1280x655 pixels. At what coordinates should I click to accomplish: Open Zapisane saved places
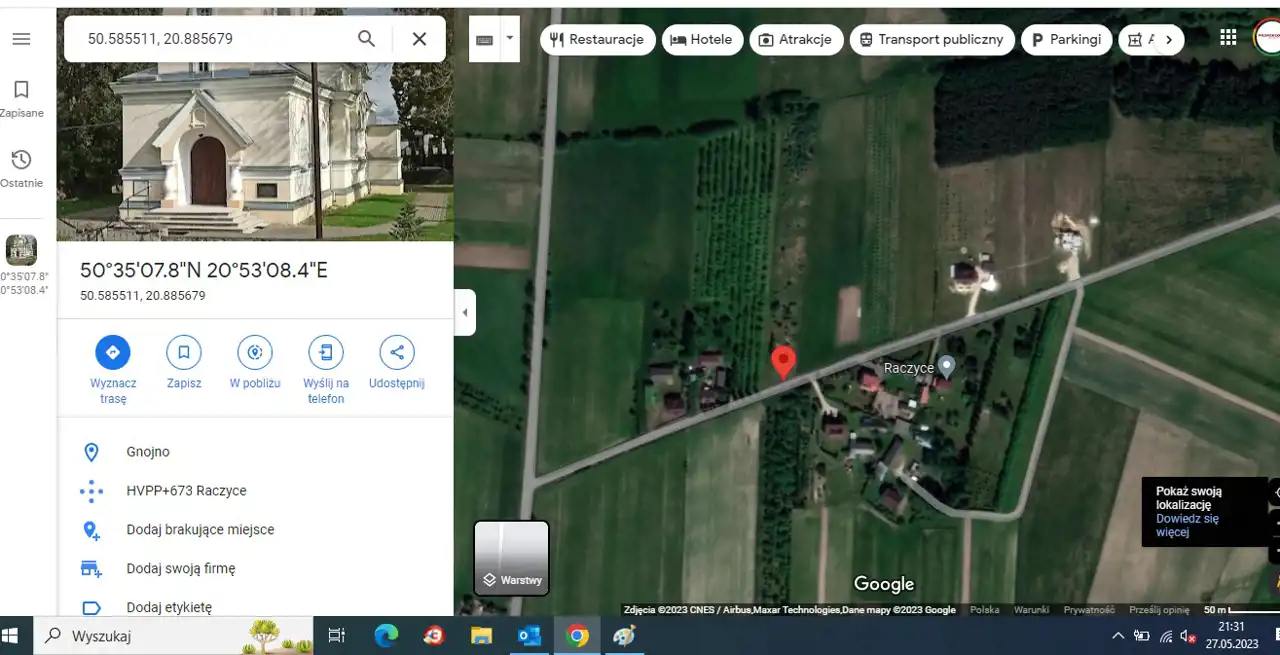pos(21,98)
